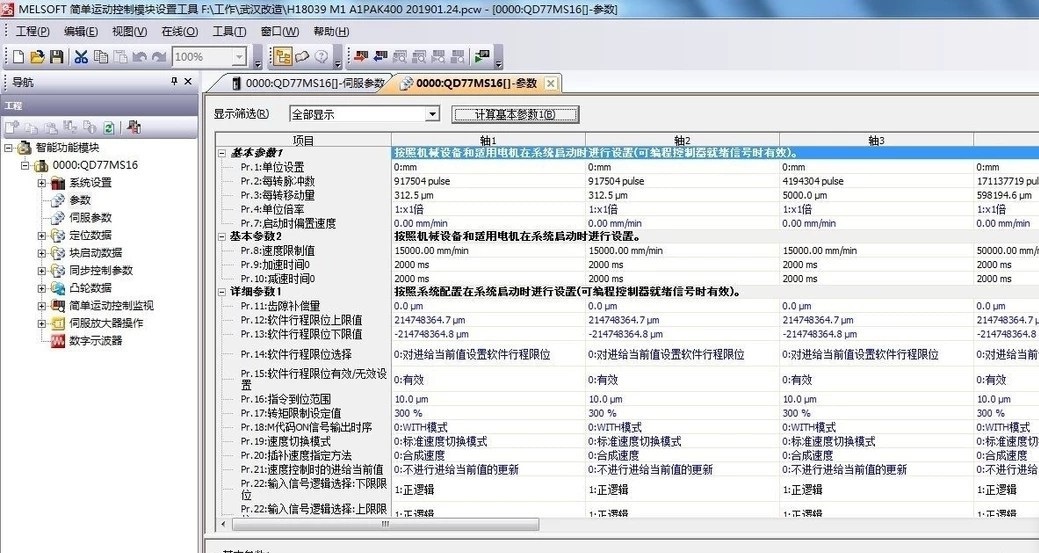Viewport: 1039px width, 553px height.
Task: Click the Read from module blue arrow icon
Action: coord(380,57)
